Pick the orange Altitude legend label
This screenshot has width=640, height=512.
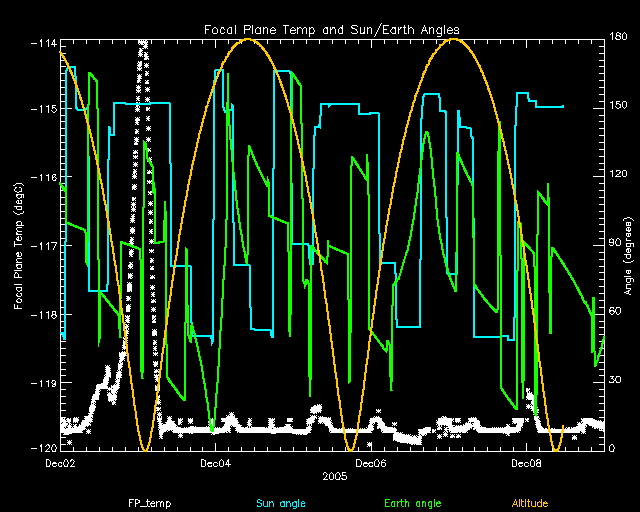pyautogui.click(x=529, y=503)
